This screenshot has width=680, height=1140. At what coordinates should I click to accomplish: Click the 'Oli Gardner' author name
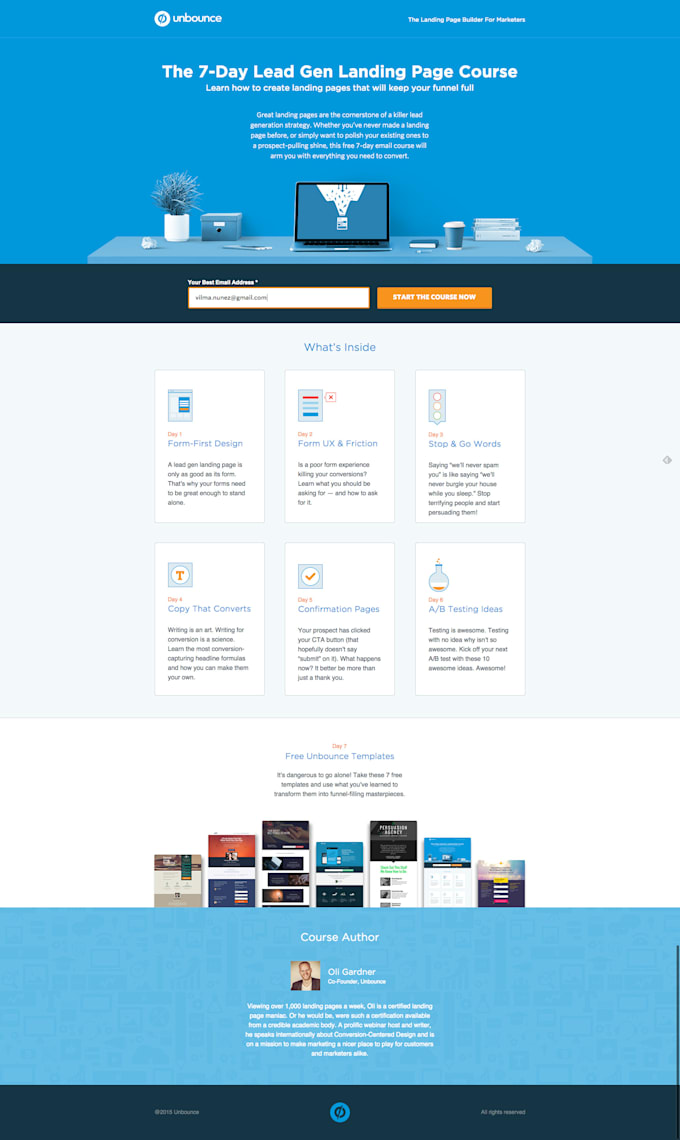click(x=351, y=971)
